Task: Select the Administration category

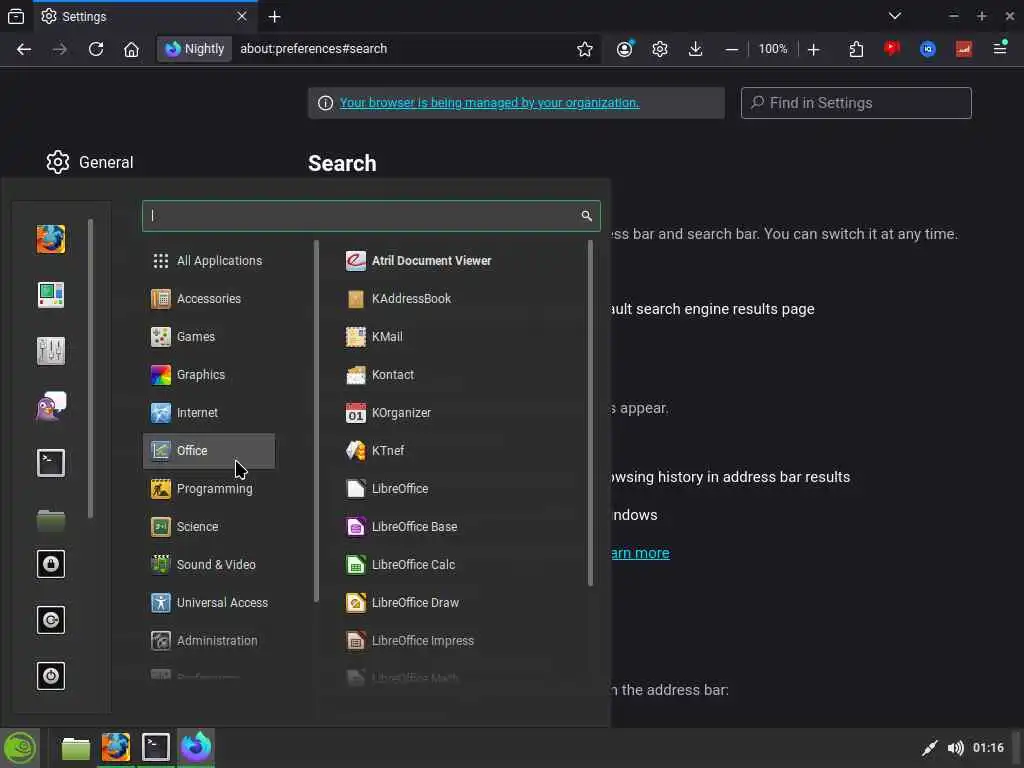Action: click(x=209, y=641)
